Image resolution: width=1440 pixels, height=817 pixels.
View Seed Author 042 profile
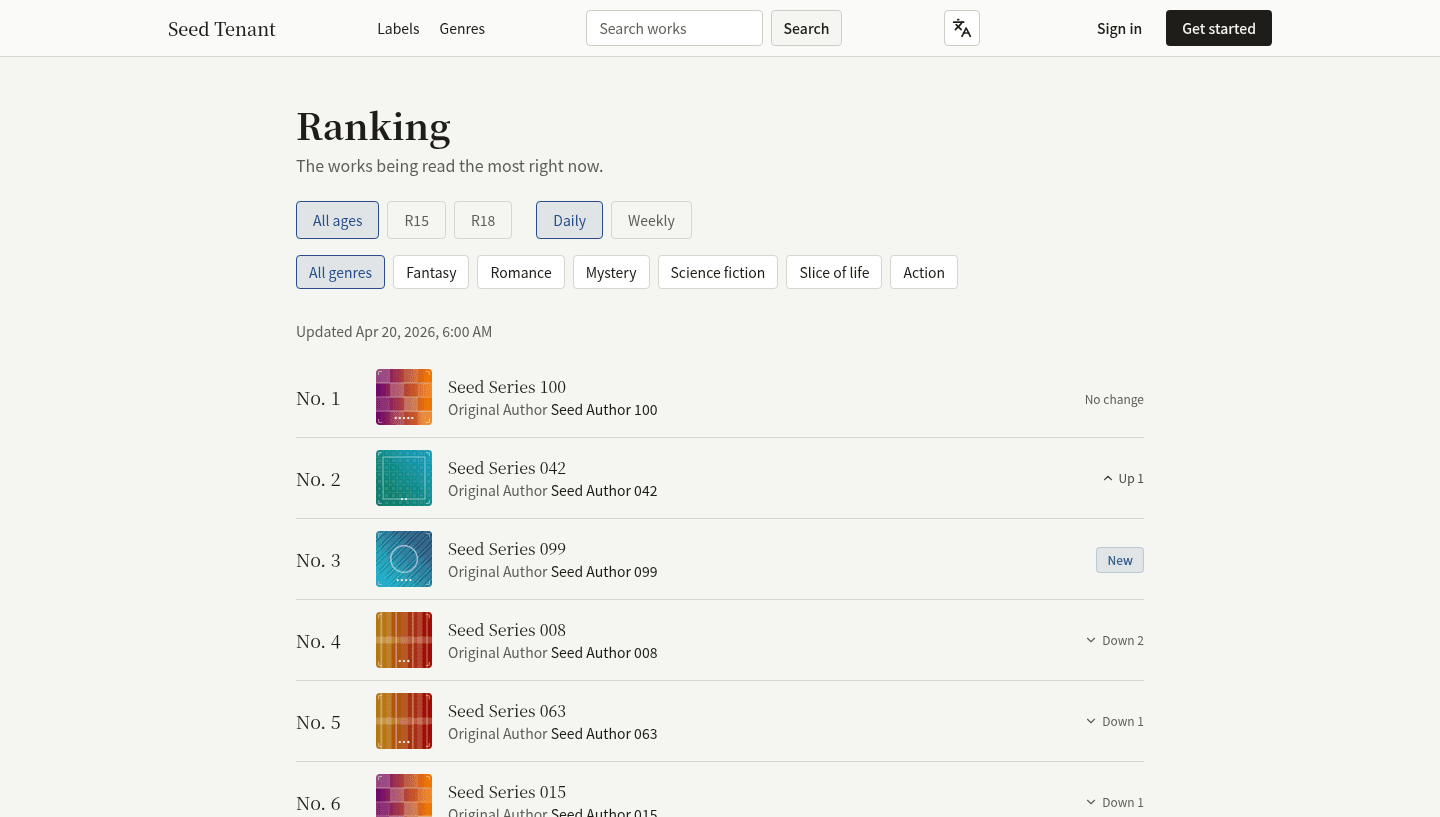604,491
